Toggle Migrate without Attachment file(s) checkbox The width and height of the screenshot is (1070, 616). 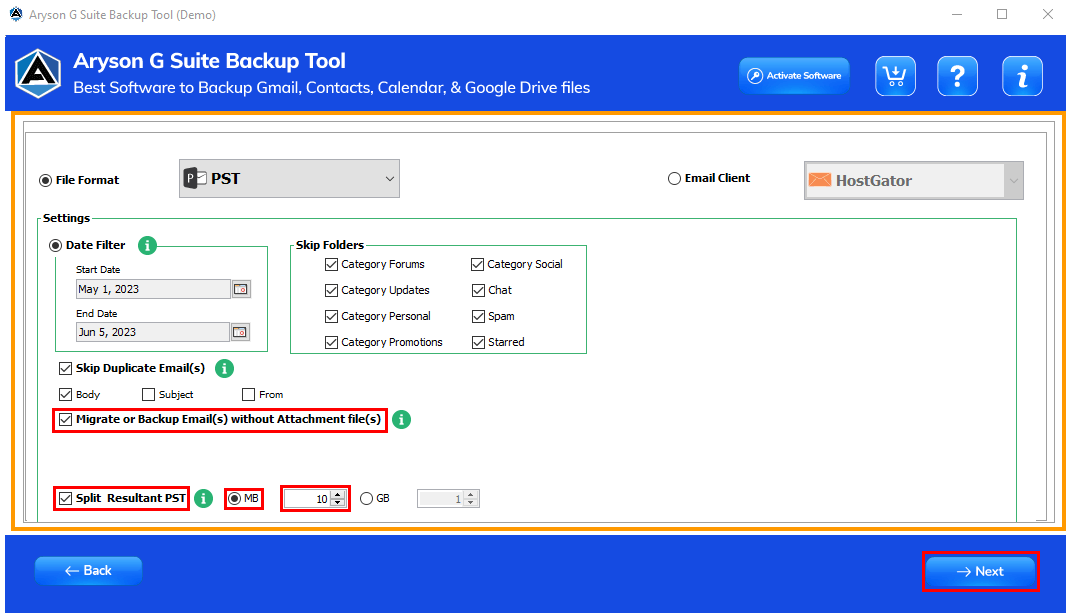coord(66,420)
